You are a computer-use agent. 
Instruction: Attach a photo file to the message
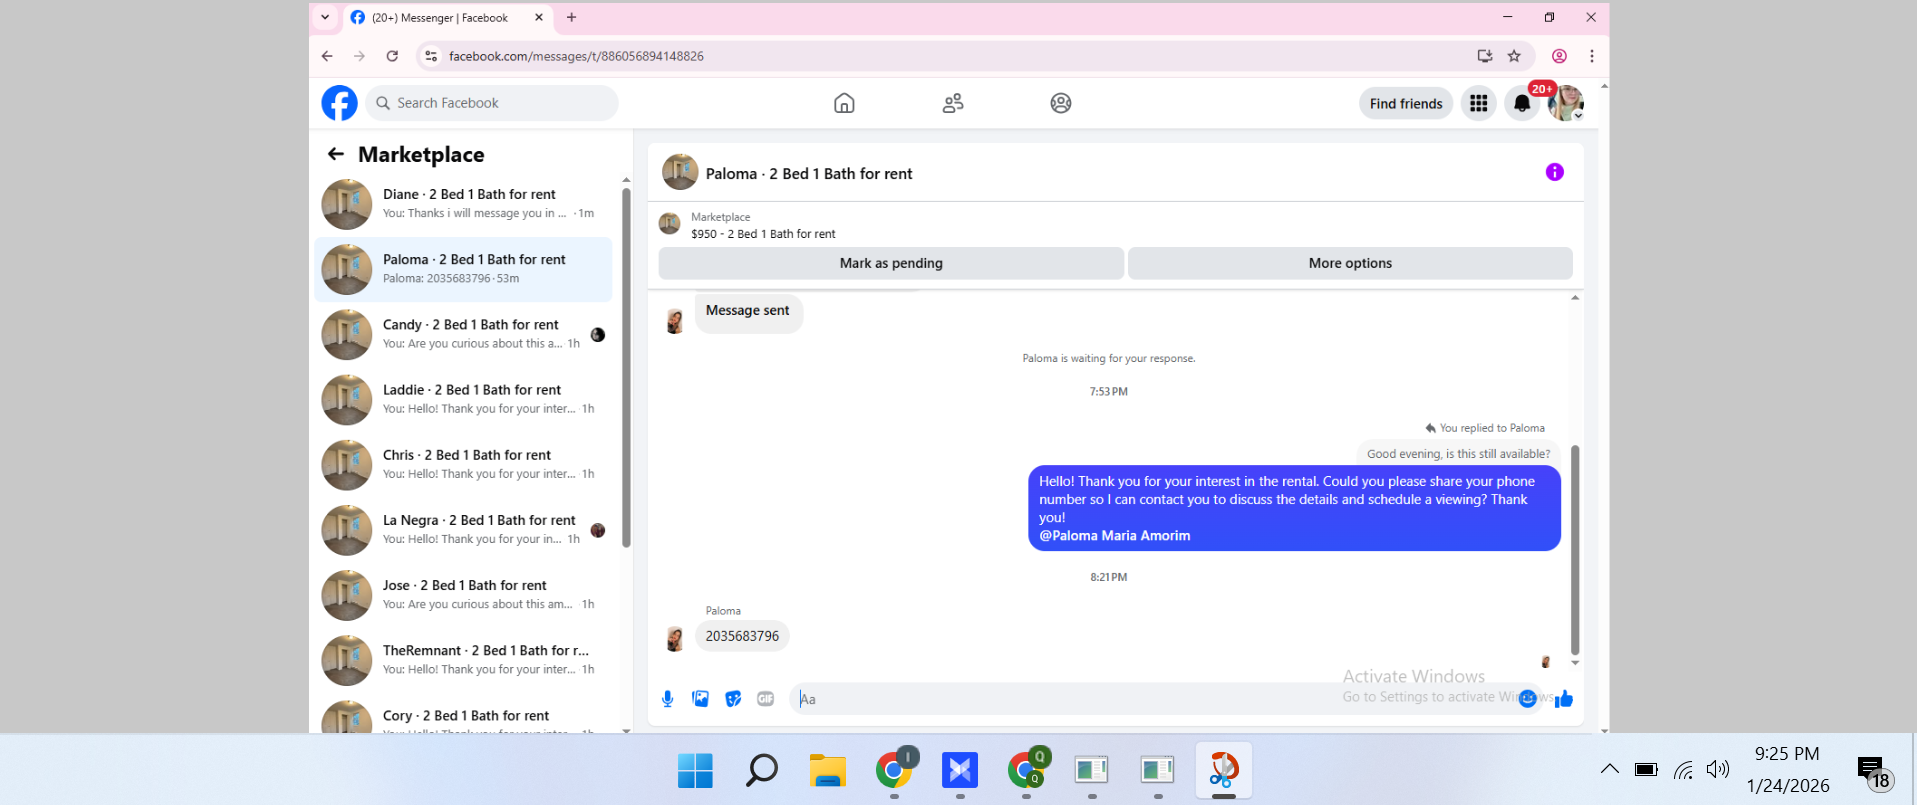point(701,699)
